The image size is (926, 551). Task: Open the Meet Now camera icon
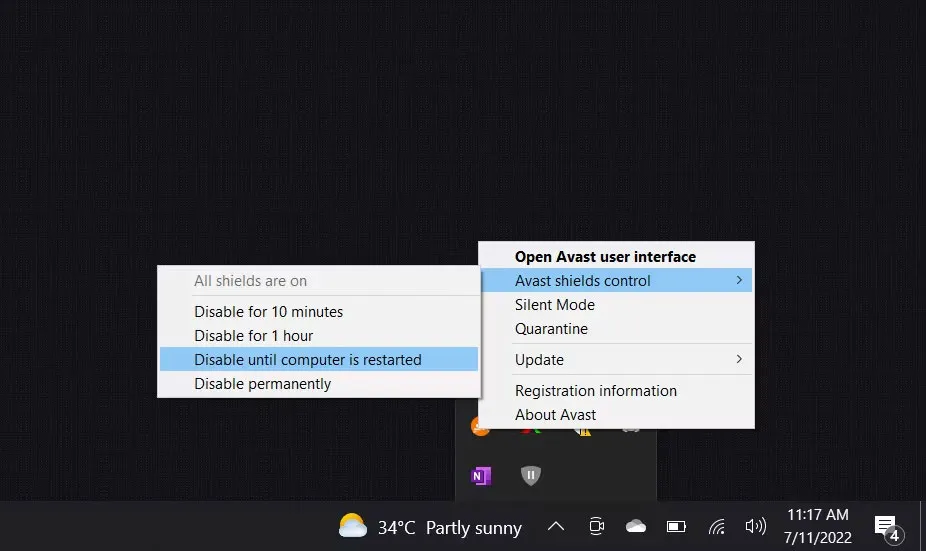[597, 526]
